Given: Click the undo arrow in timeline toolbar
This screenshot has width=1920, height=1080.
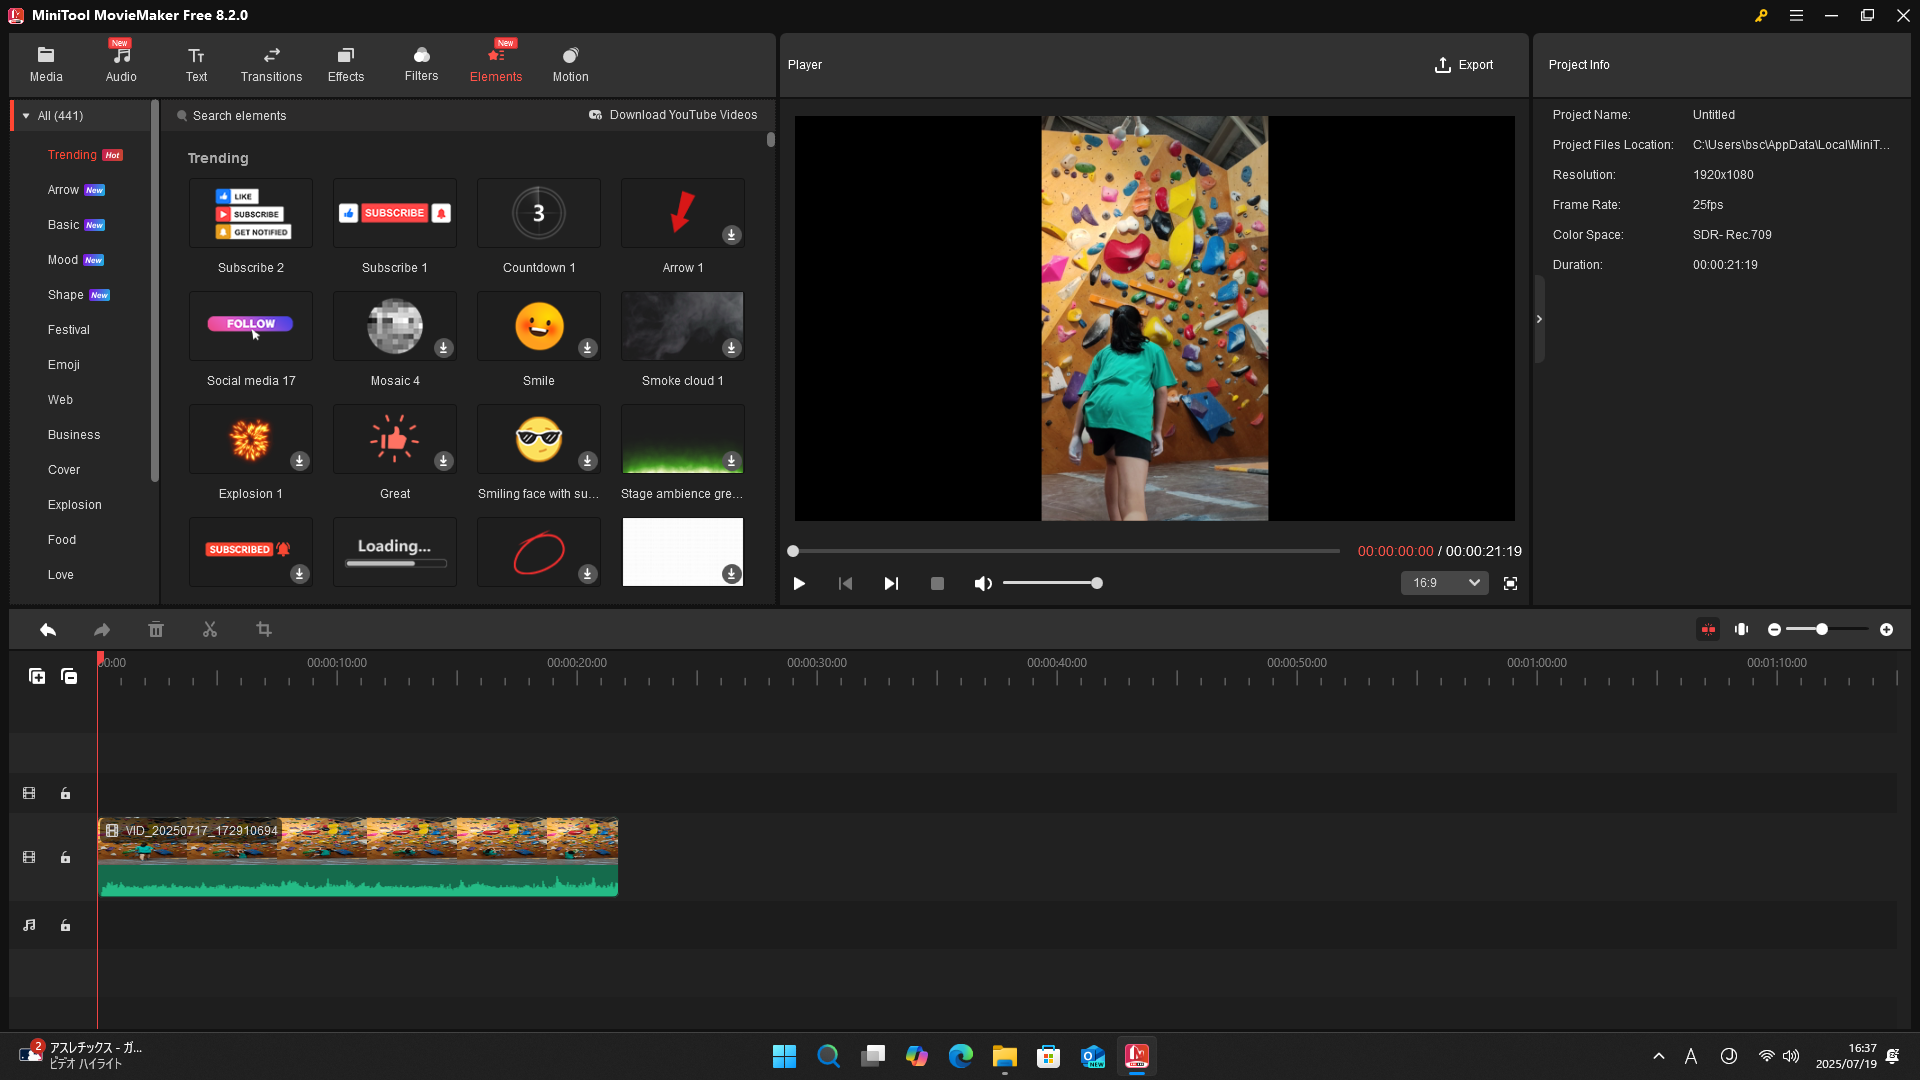Looking at the screenshot, I should tap(48, 630).
